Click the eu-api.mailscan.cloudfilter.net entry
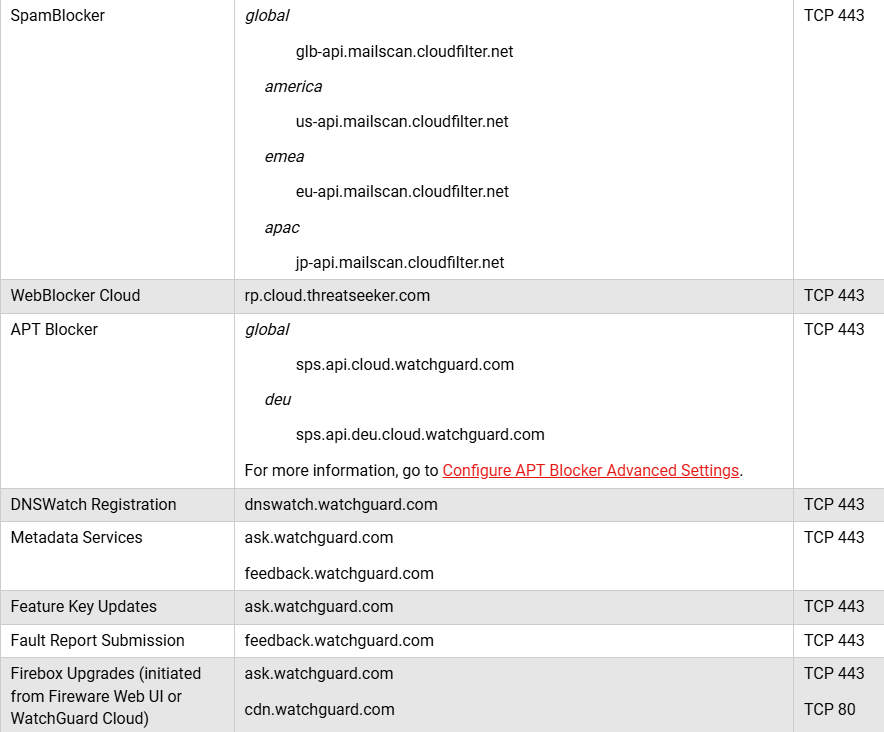 tap(402, 191)
